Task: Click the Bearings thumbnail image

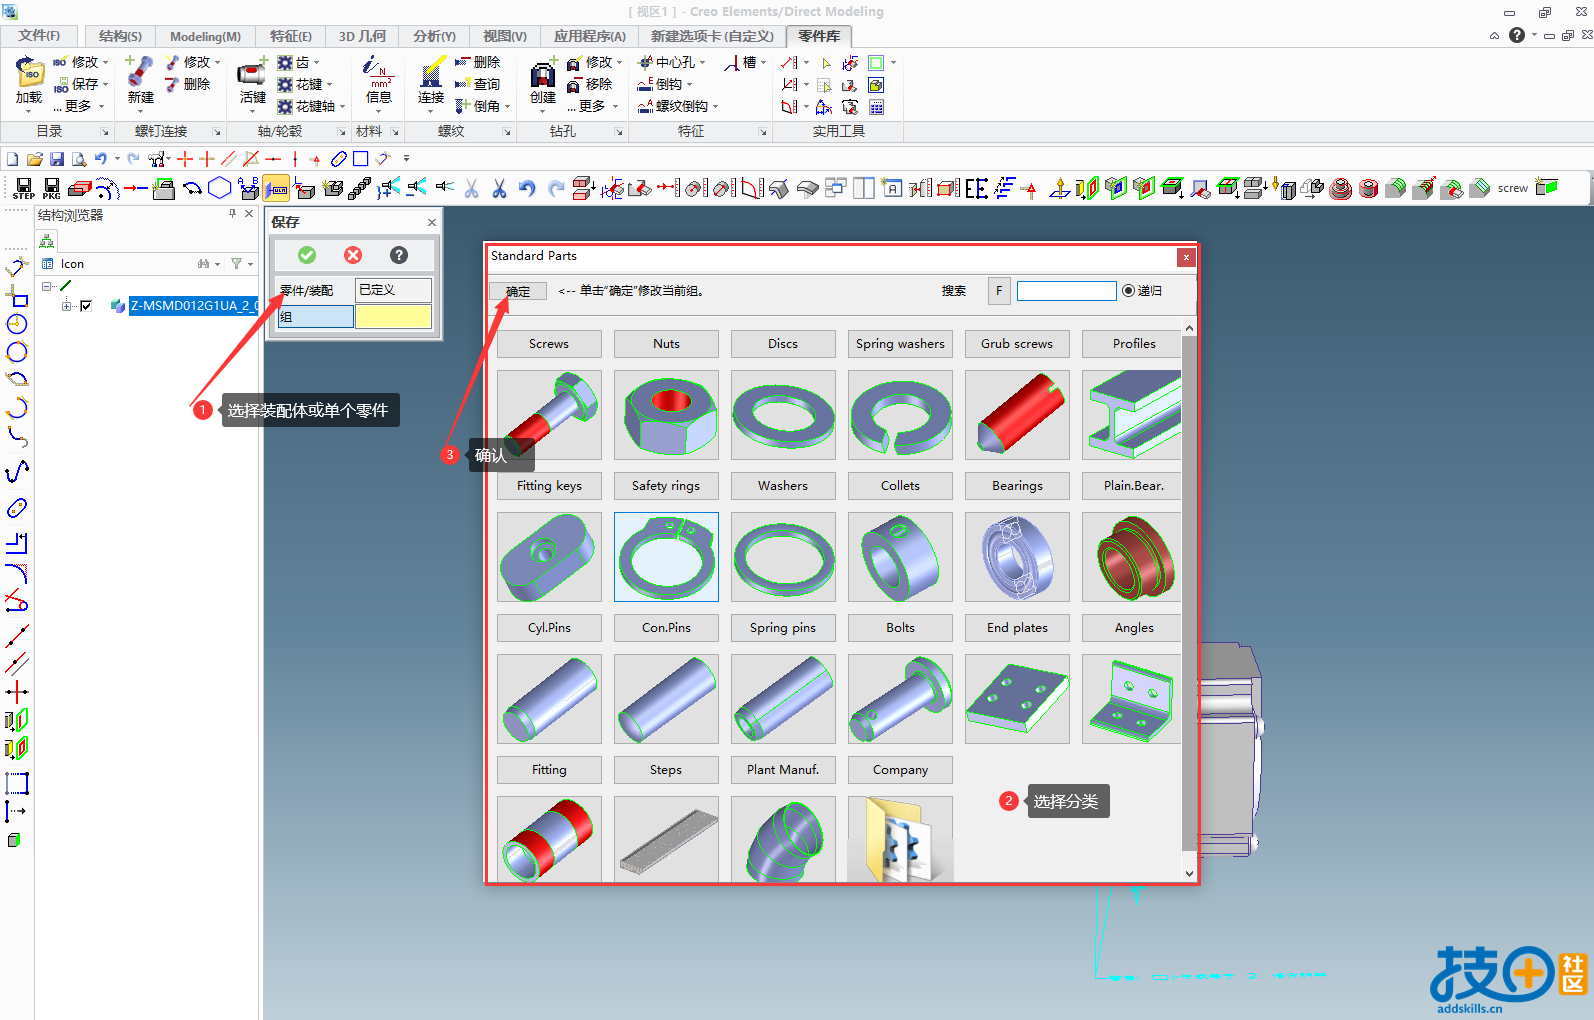Action: click(x=1017, y=557)
